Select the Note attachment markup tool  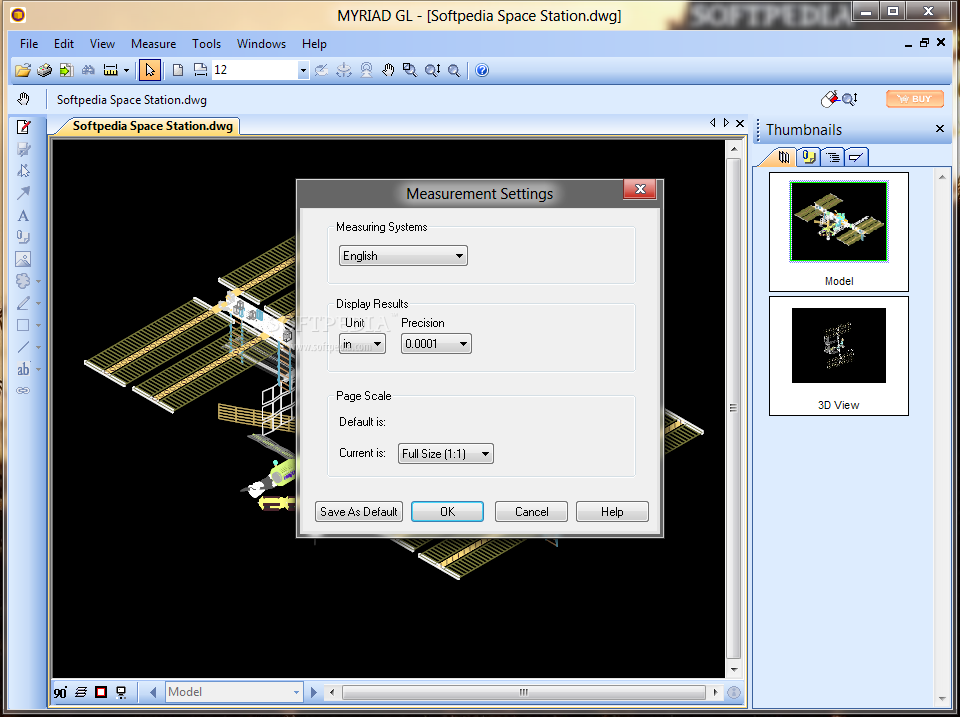[x=23, y=237]
